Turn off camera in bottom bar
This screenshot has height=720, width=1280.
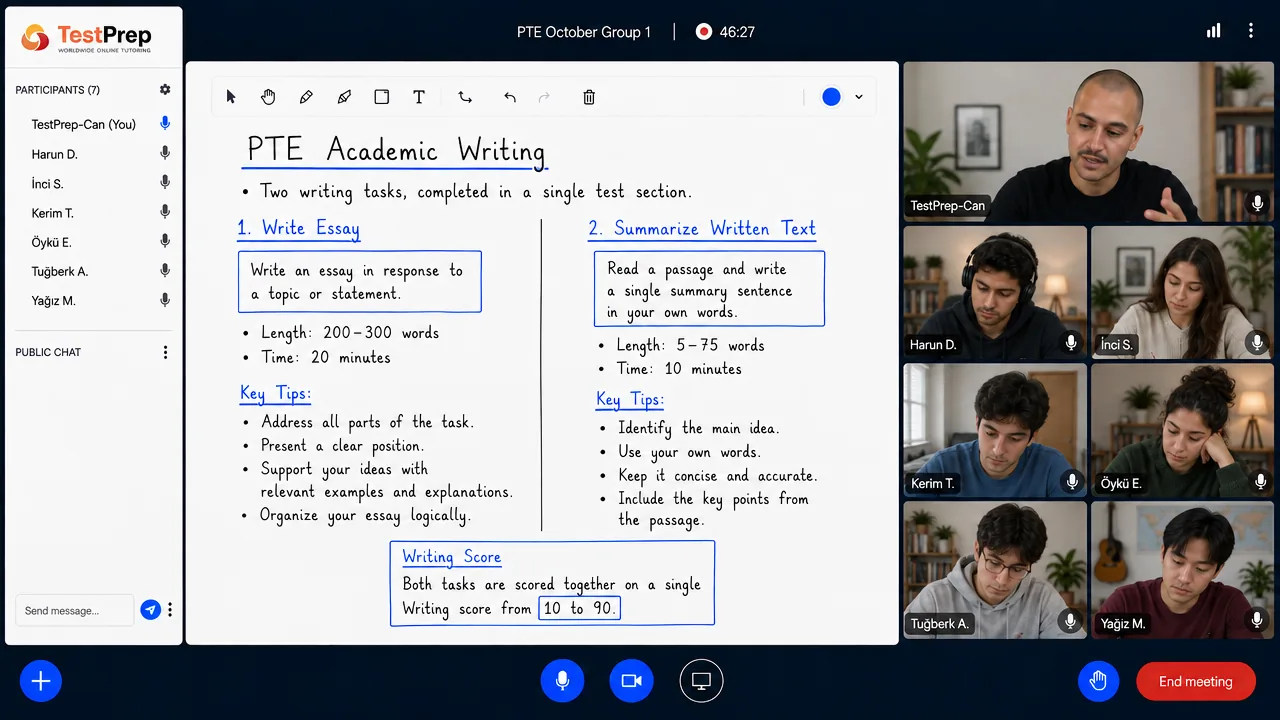[x=631, y=681]
